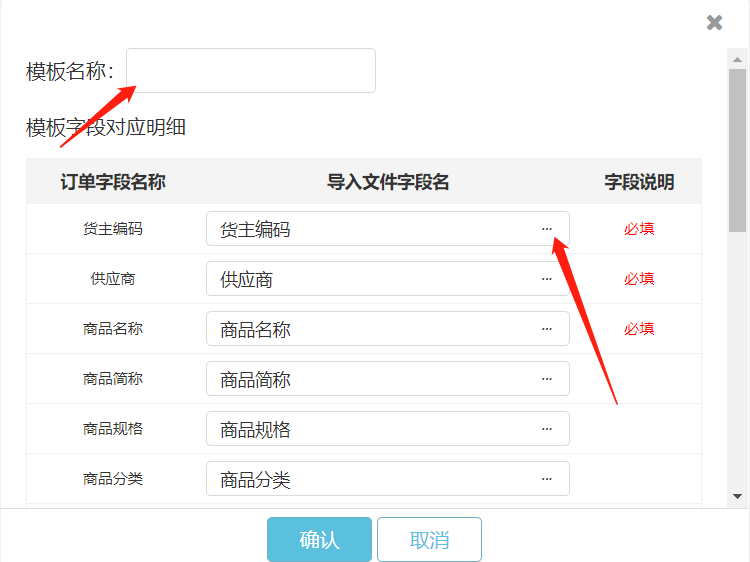Close the template dialog with X icon

click(714, 22)
